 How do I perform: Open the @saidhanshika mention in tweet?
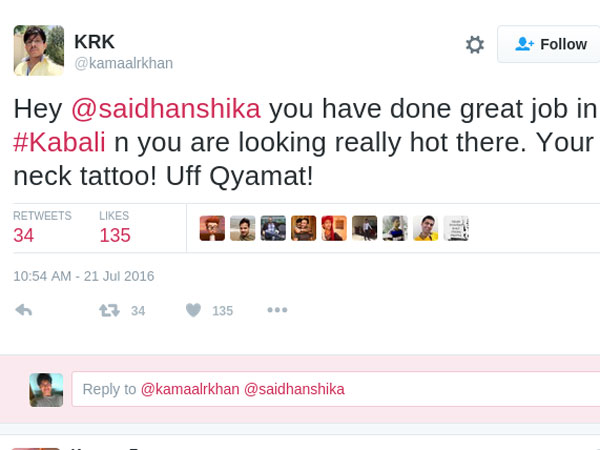pos(165,108)
